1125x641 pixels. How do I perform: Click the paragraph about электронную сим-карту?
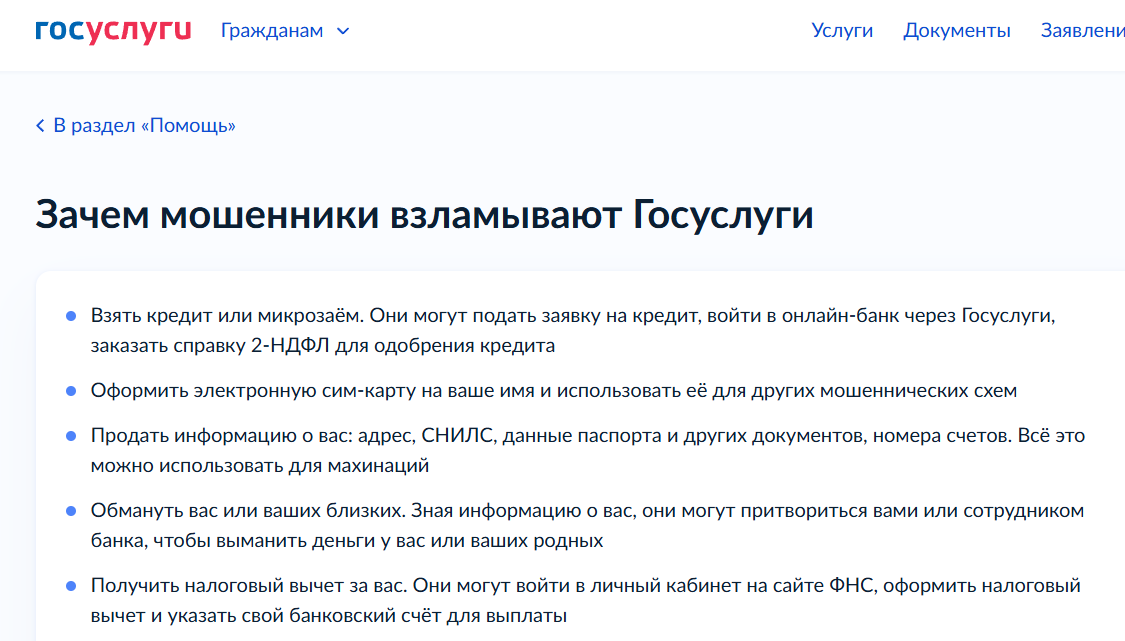pyautogui.click(x=553, y=391)
